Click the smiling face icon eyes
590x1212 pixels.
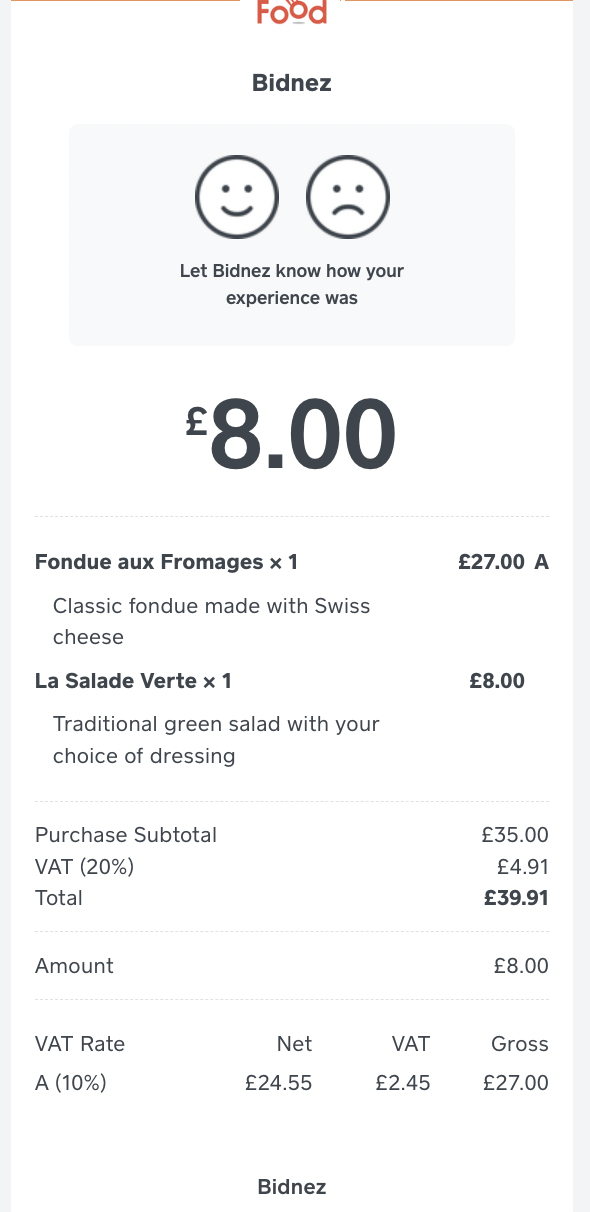click(x=237, y=188)
